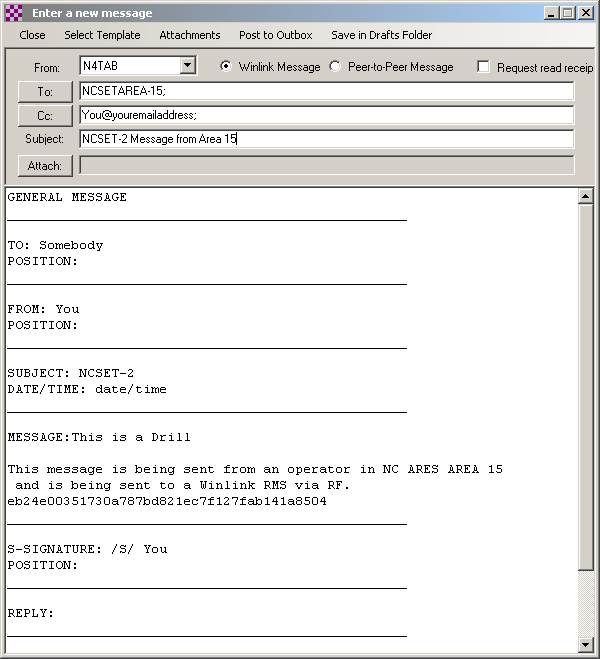
Task: Choose Post to Outbox
Action: coord(276,35)
